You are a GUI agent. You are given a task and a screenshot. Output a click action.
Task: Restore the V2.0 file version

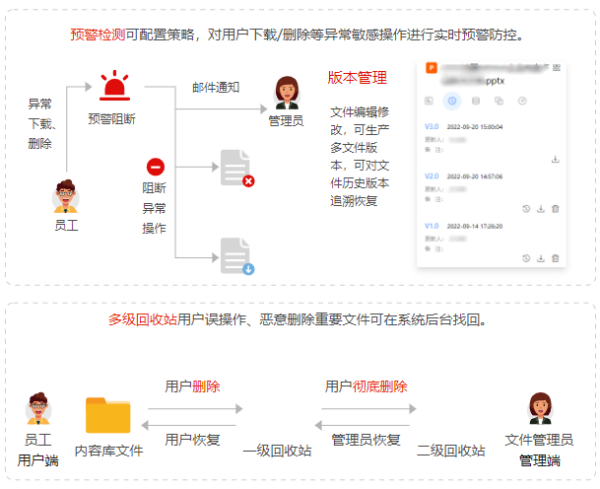[x=526, y=209]
